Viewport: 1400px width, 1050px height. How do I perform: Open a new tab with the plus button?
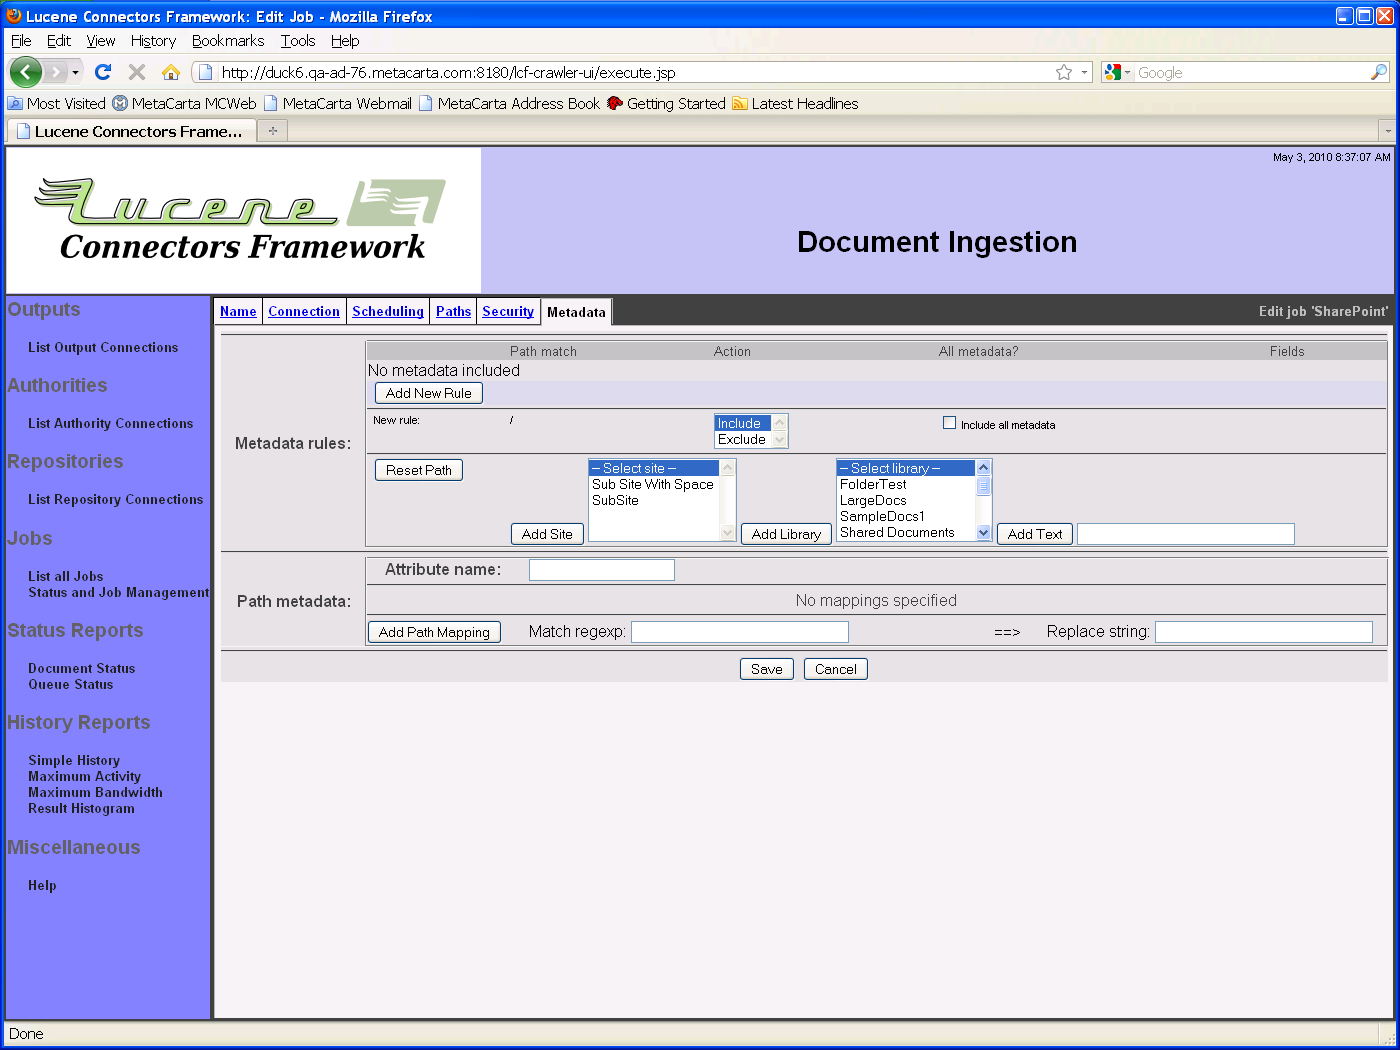pyautogui.click(x=272, y=131)
